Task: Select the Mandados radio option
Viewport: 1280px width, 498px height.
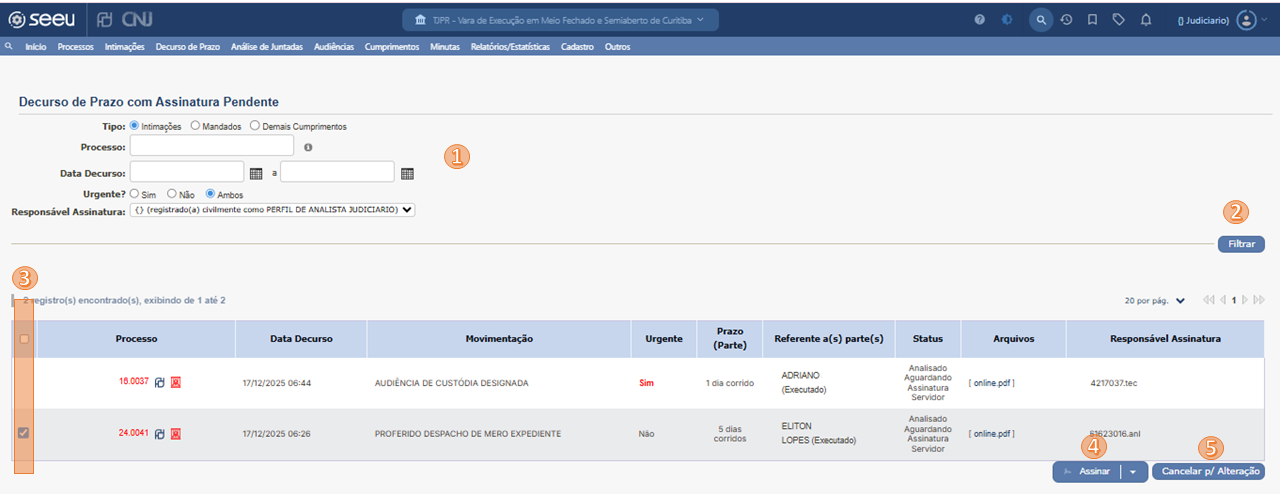Action: (x=195, y=126)
